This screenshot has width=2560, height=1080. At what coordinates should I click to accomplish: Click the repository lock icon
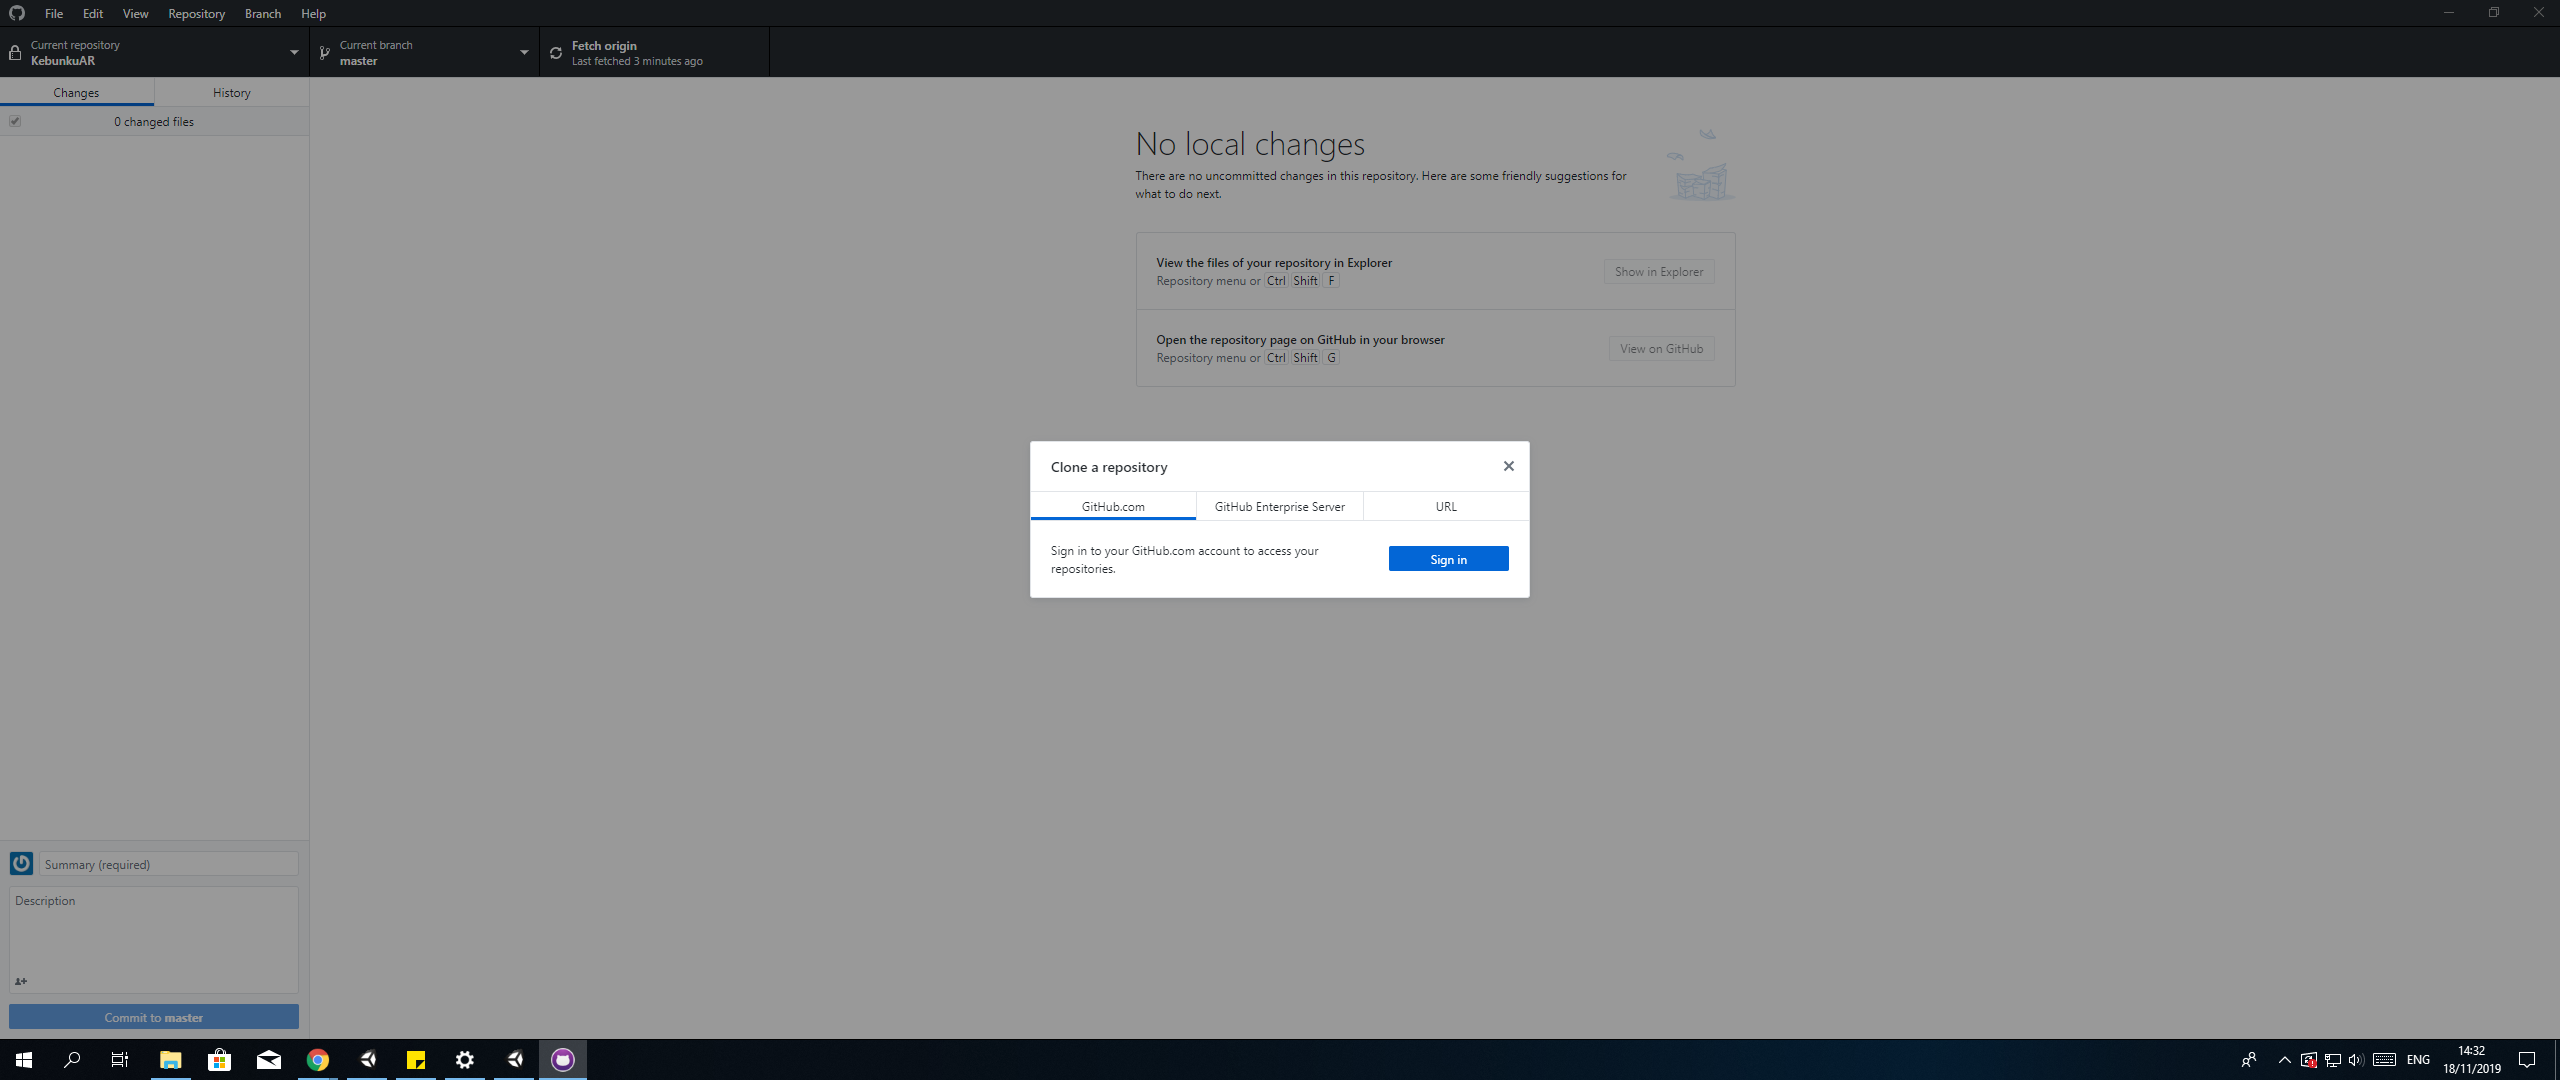[x=15, y=53]
